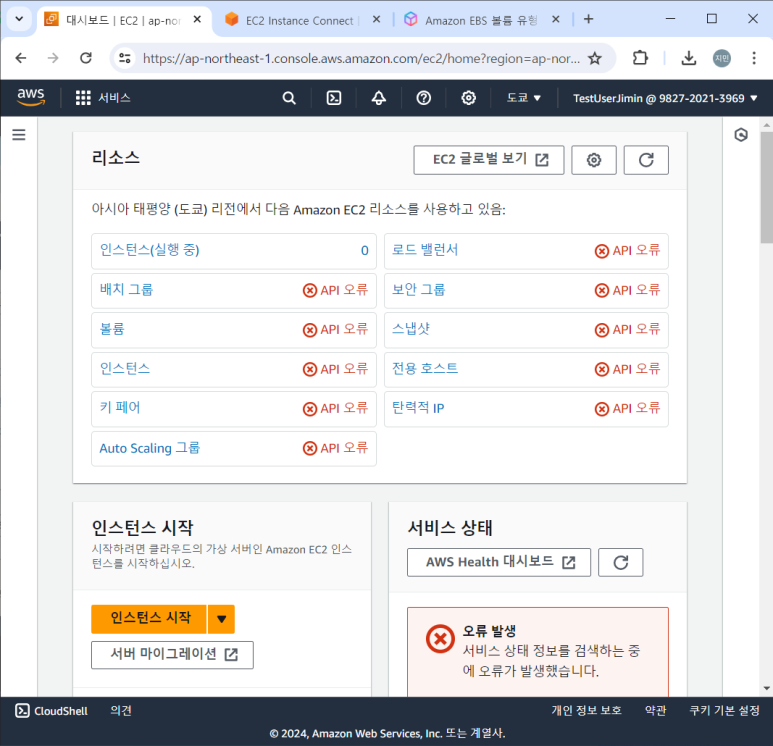Open the 개인 정보 보호 footer link
Image resolution: width=773 pixels, height=746 pixels.
click(x=586, y=710)
